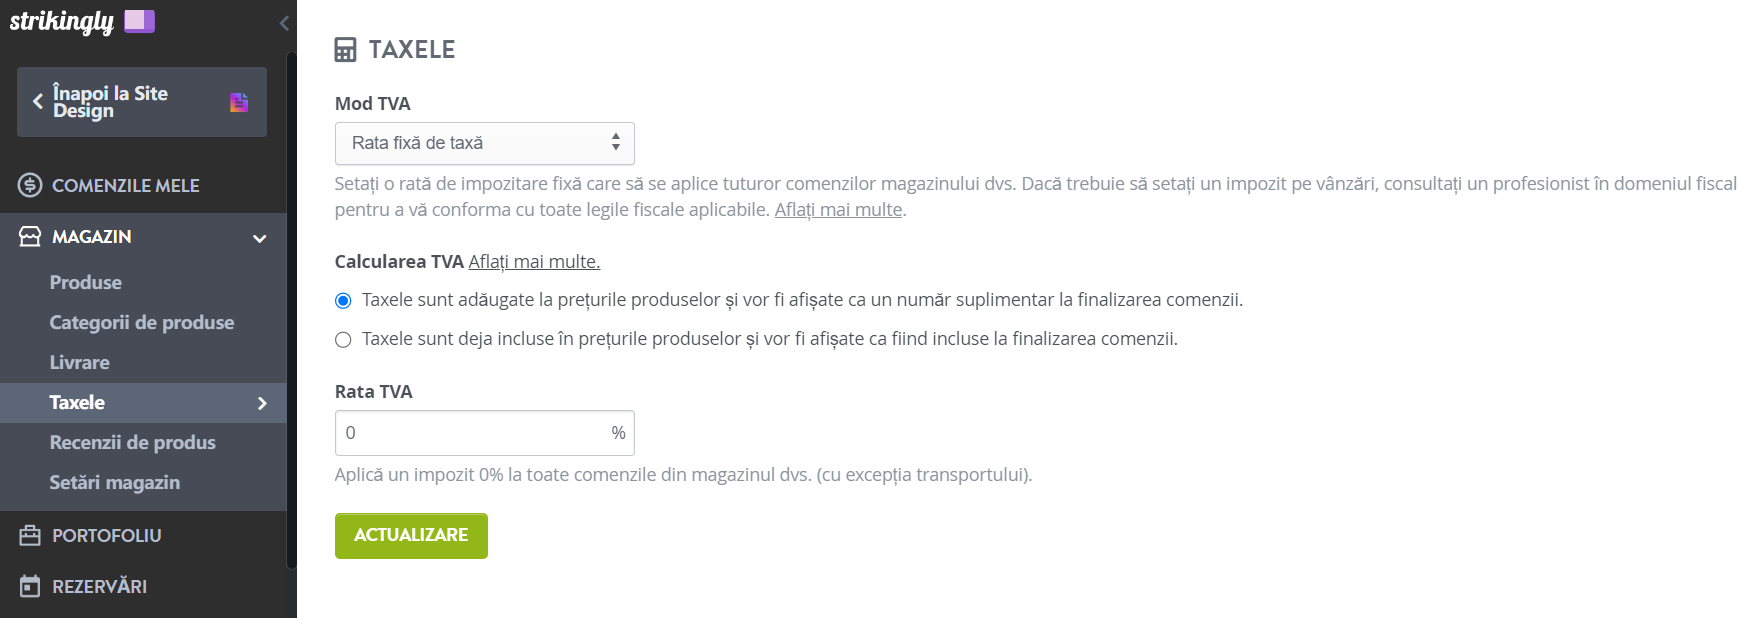Click the ACTUALIZARE button
Screen dimensions: 1762x618
[x=411, y=536]
